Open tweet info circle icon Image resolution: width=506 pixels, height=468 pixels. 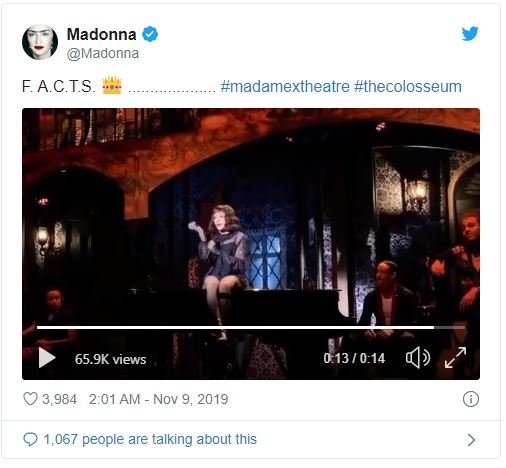[471, 399]
